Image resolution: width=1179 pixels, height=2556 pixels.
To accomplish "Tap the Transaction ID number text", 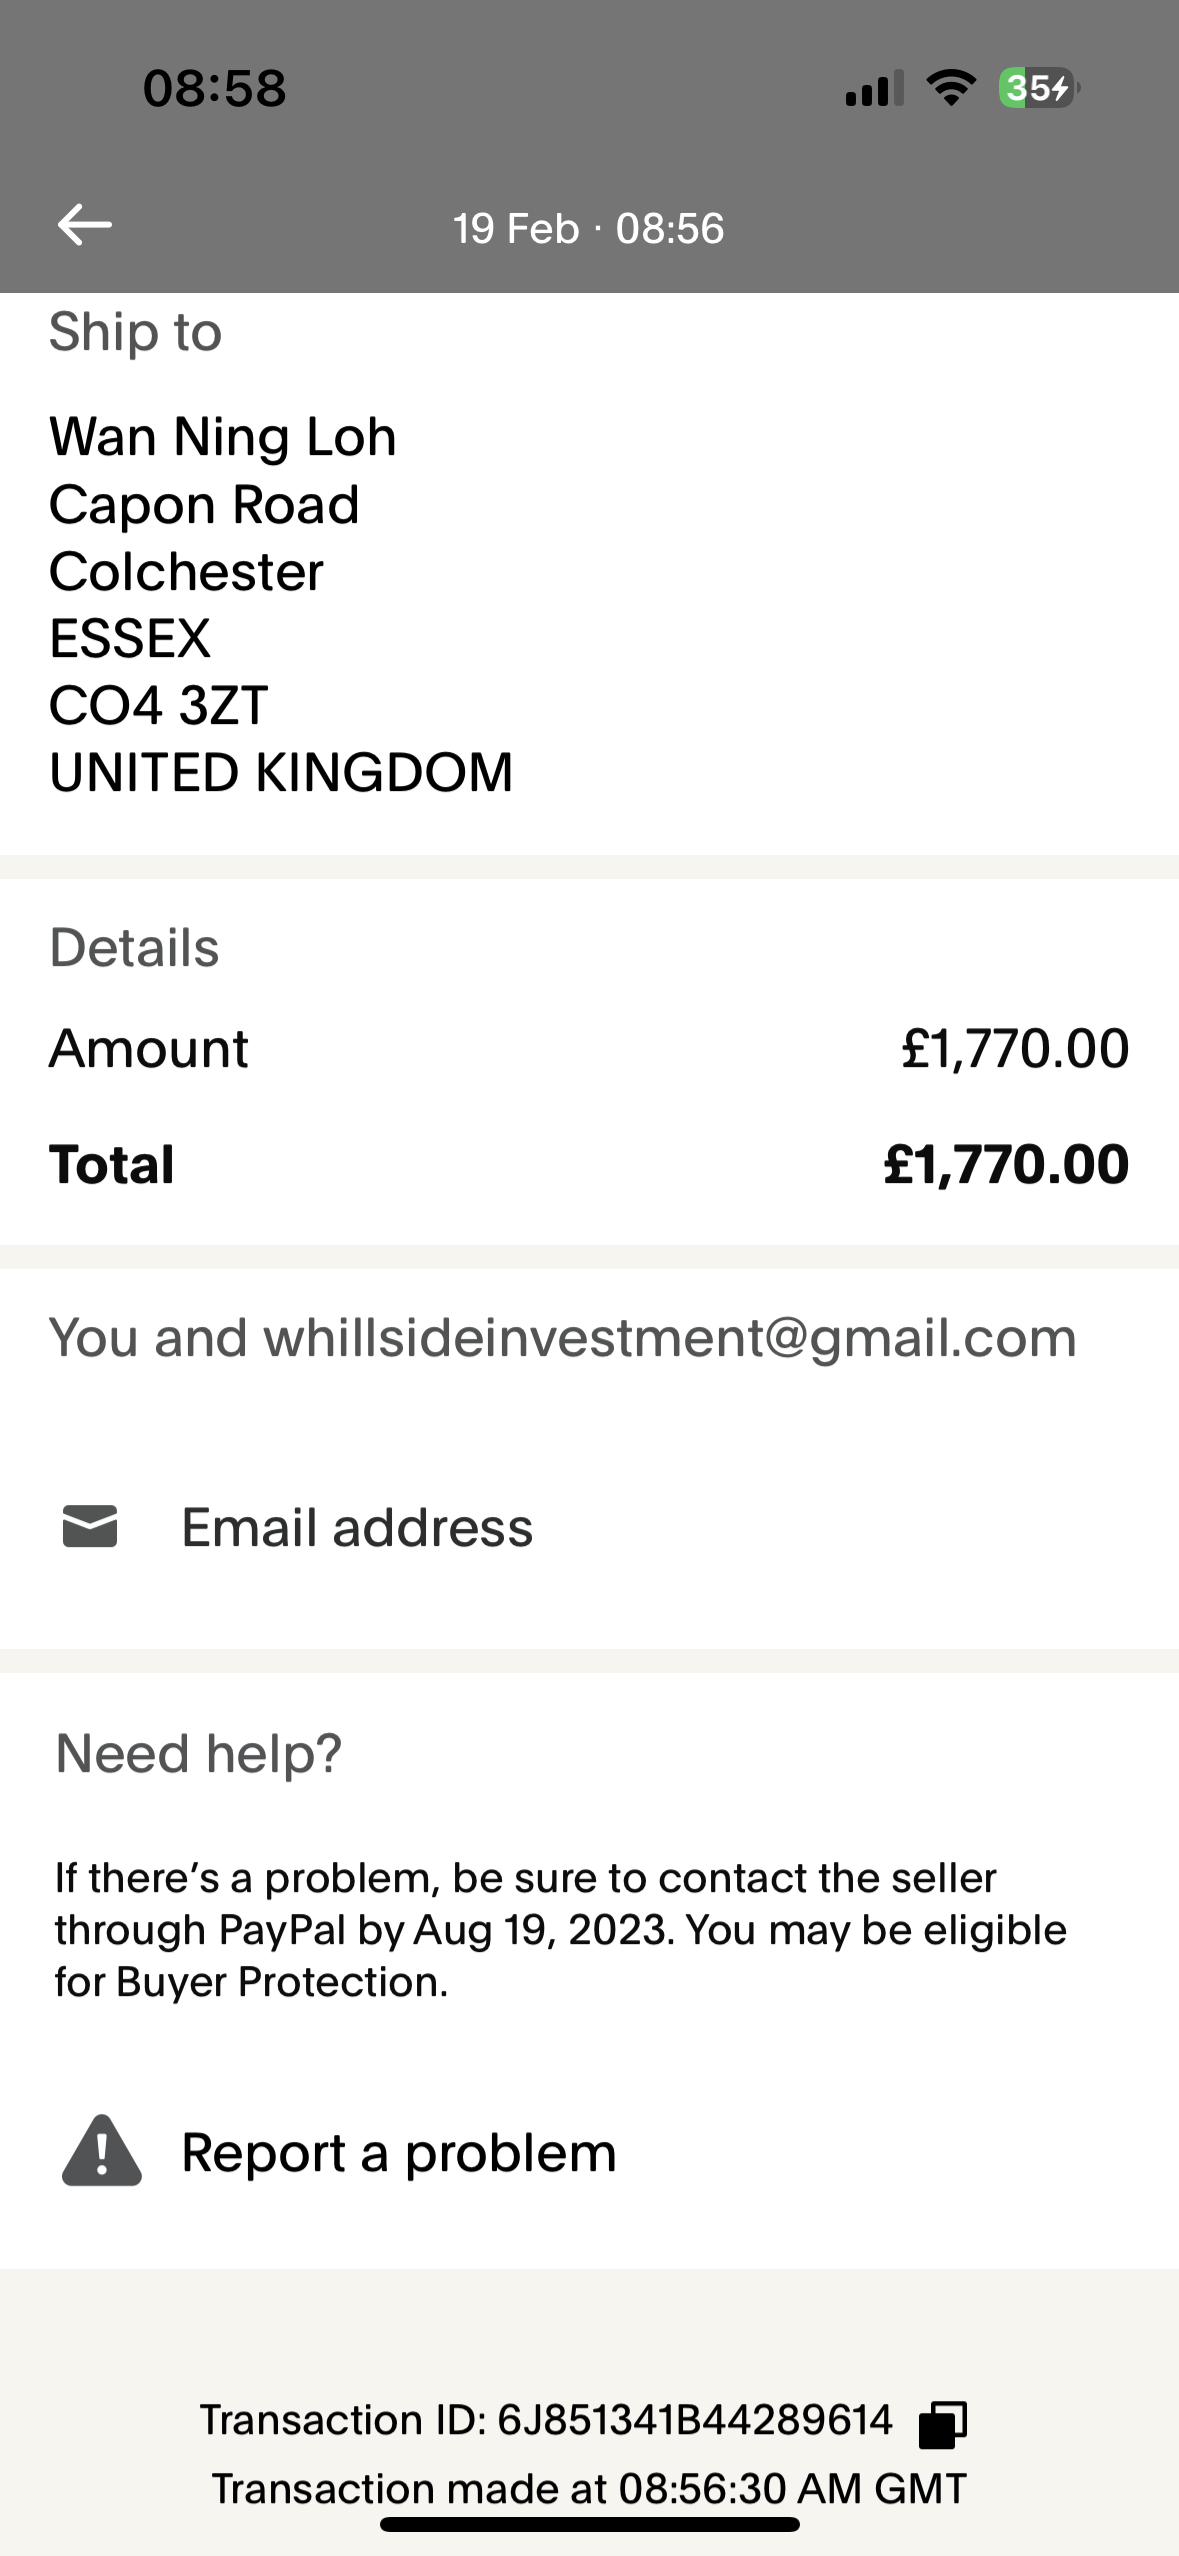I will 694,2420.
